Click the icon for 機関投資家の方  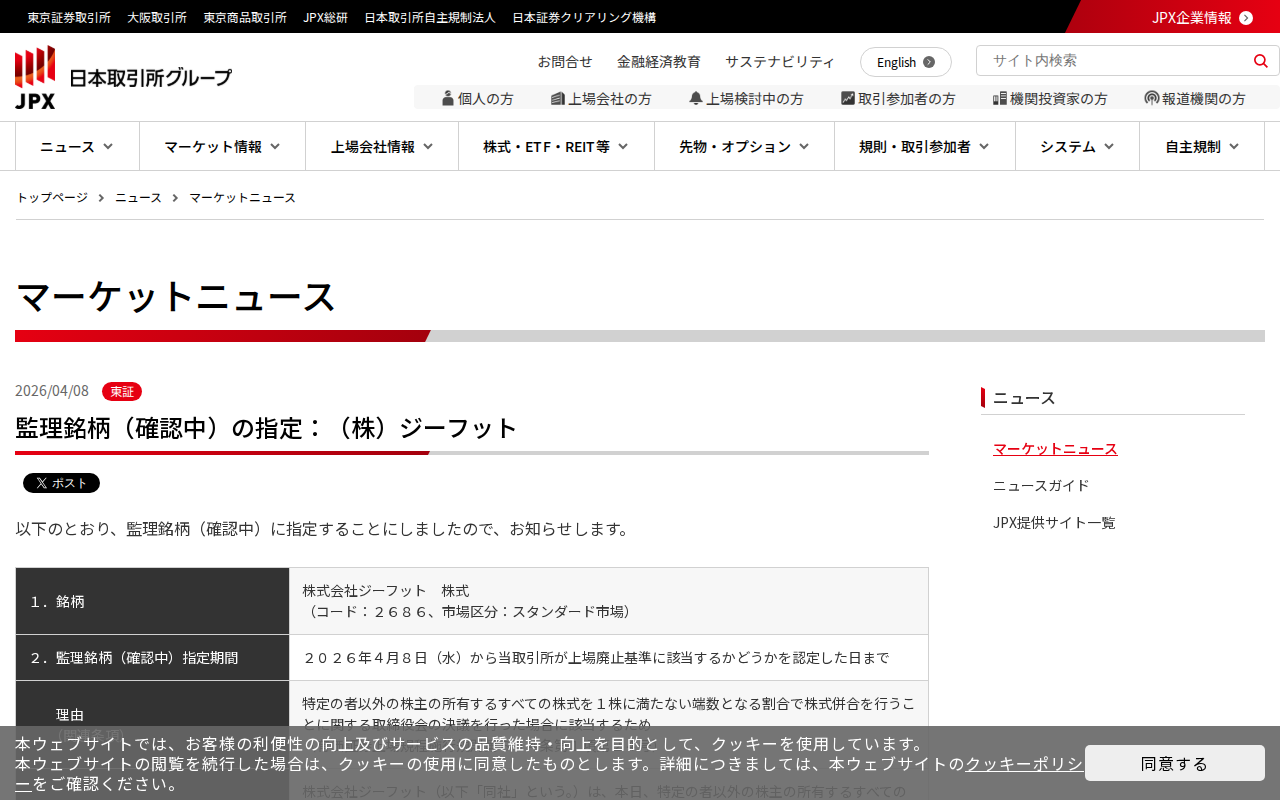(x=999, y=98)
